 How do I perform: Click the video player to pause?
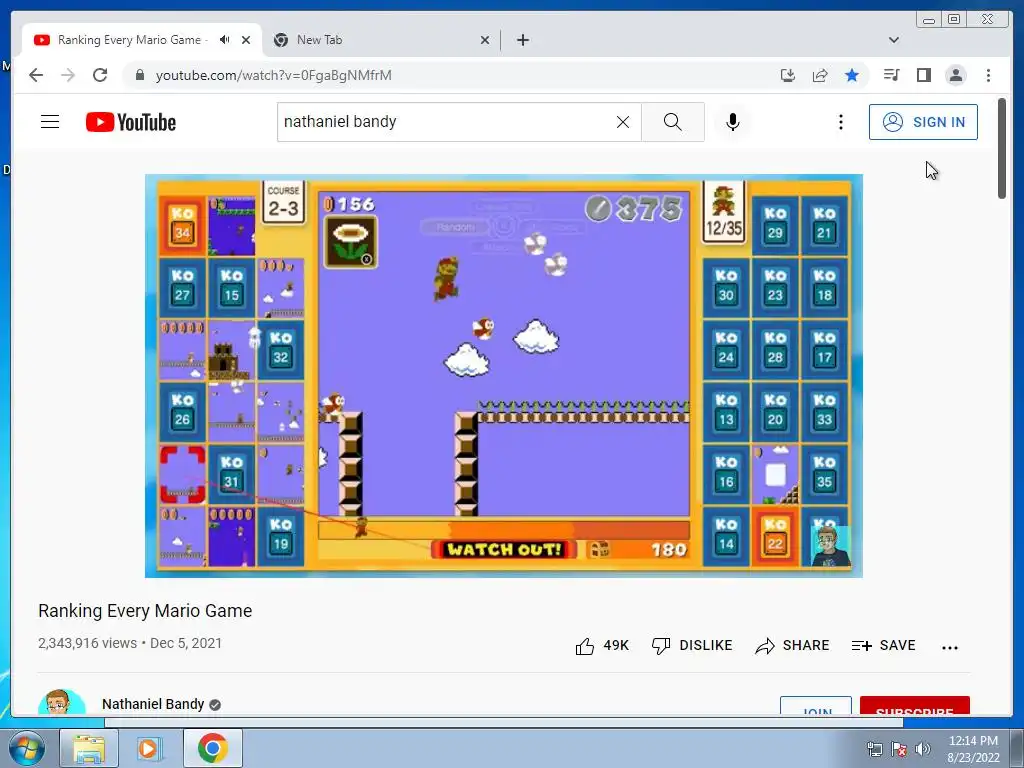click(x=504, y=376)
